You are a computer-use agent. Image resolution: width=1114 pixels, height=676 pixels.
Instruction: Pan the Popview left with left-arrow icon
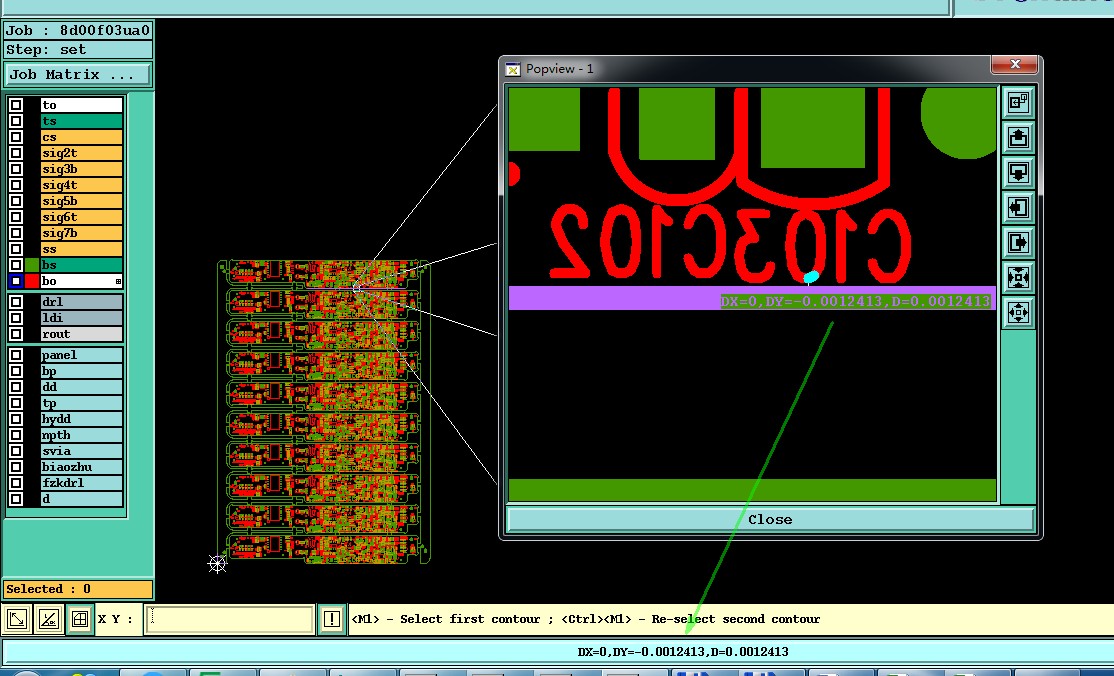(x=1018, y=208)
